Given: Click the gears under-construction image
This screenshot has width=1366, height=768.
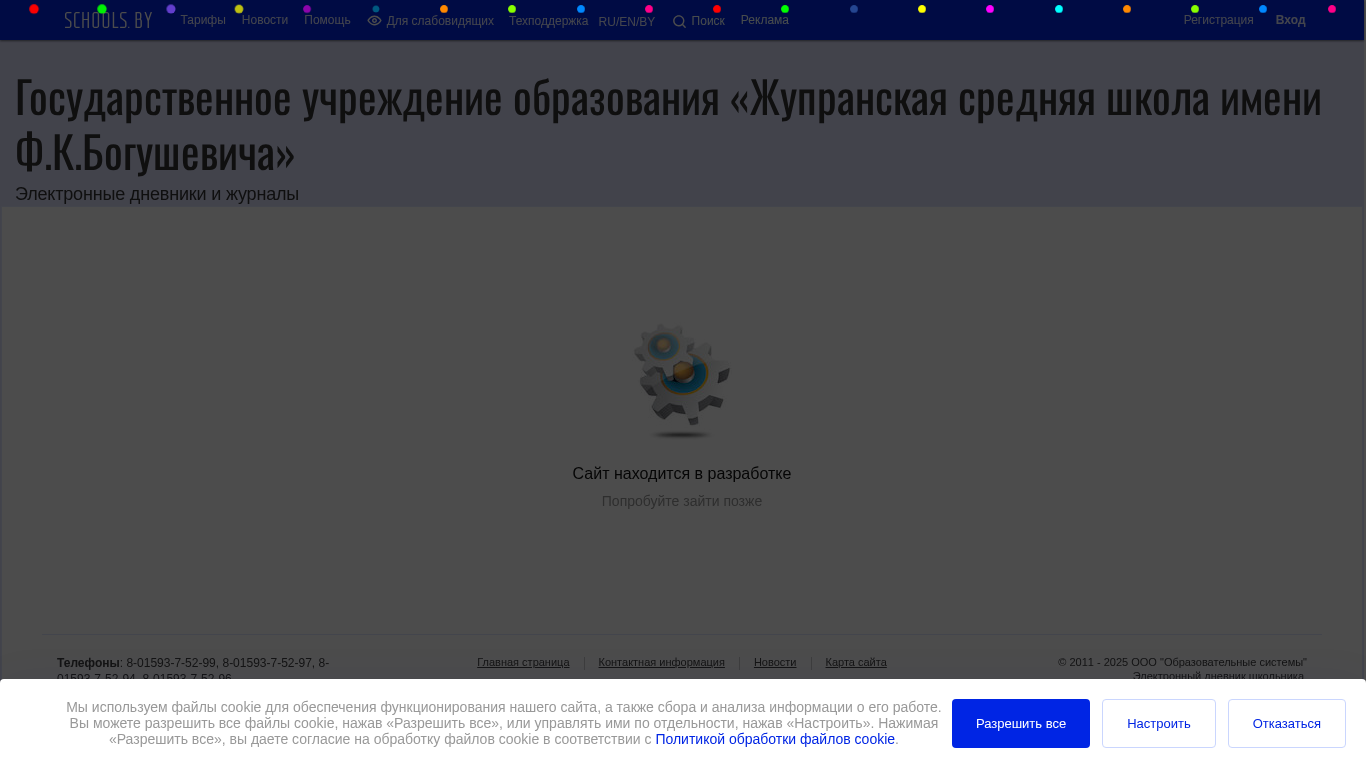Looking at the screenshot, I should coord(682,381).
